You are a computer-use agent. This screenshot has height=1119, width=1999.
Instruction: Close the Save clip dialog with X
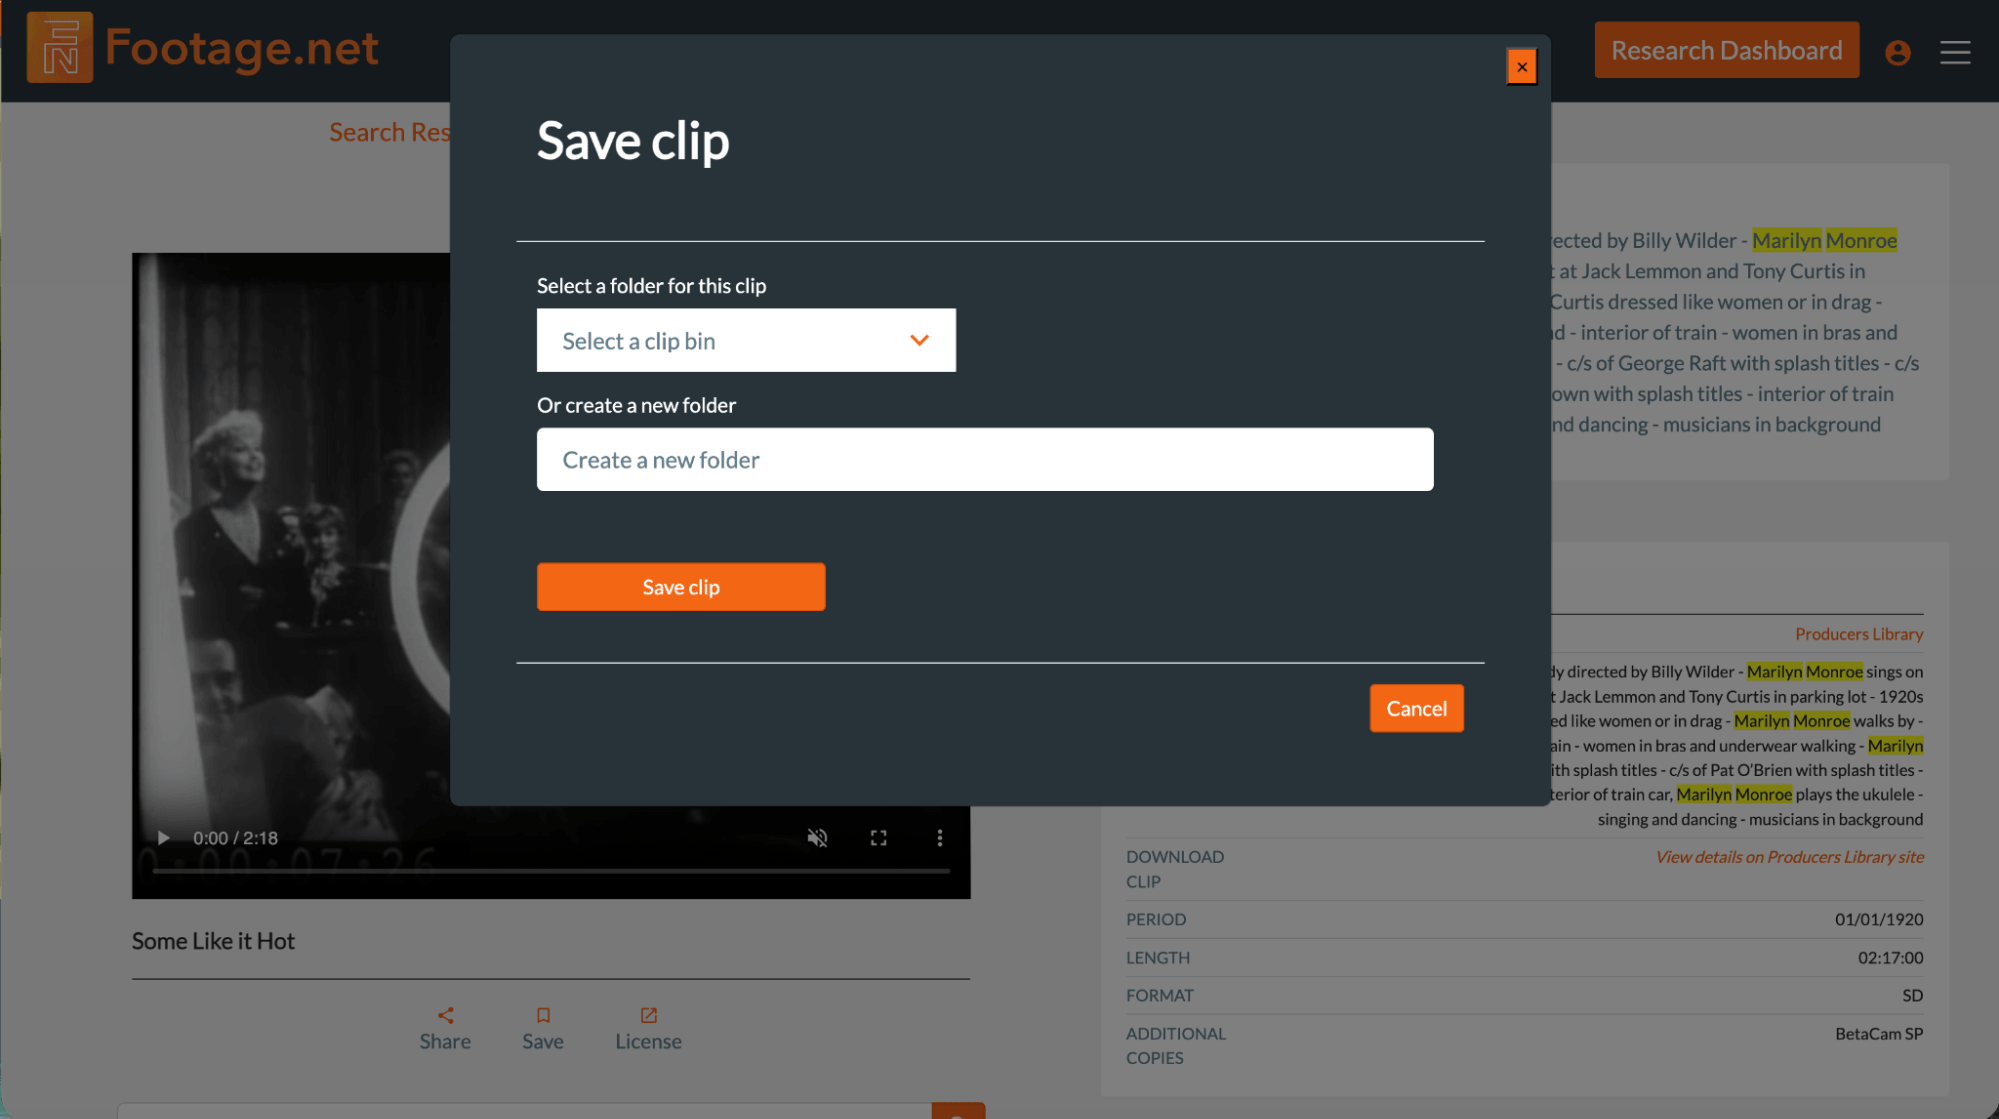click(1521, 67)
